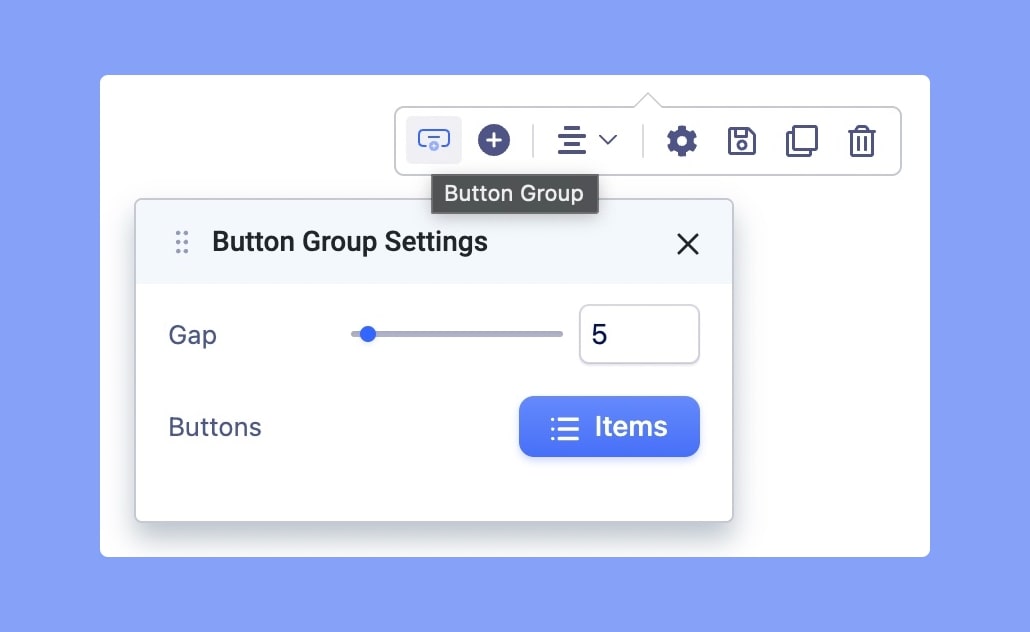The height and width of the screenshot is (632, 1030).
Task: Click the list icon inside Items button
Action: coord(565,429)
